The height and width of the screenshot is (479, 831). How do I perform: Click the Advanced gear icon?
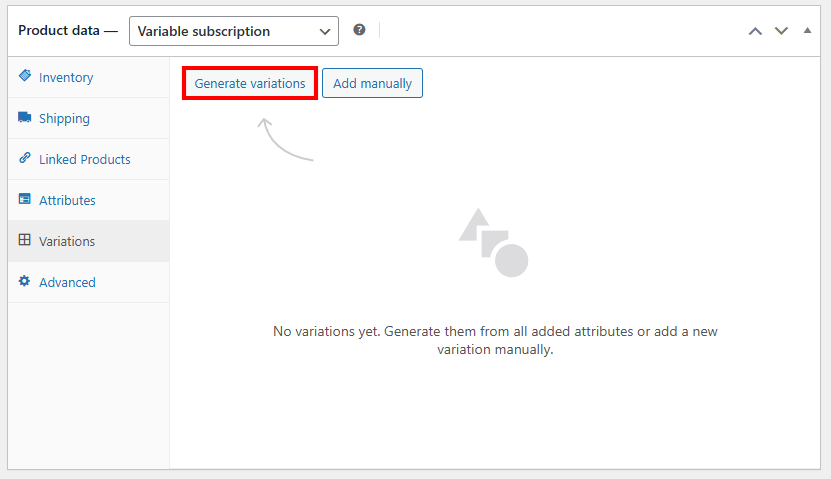pos(25,282)
